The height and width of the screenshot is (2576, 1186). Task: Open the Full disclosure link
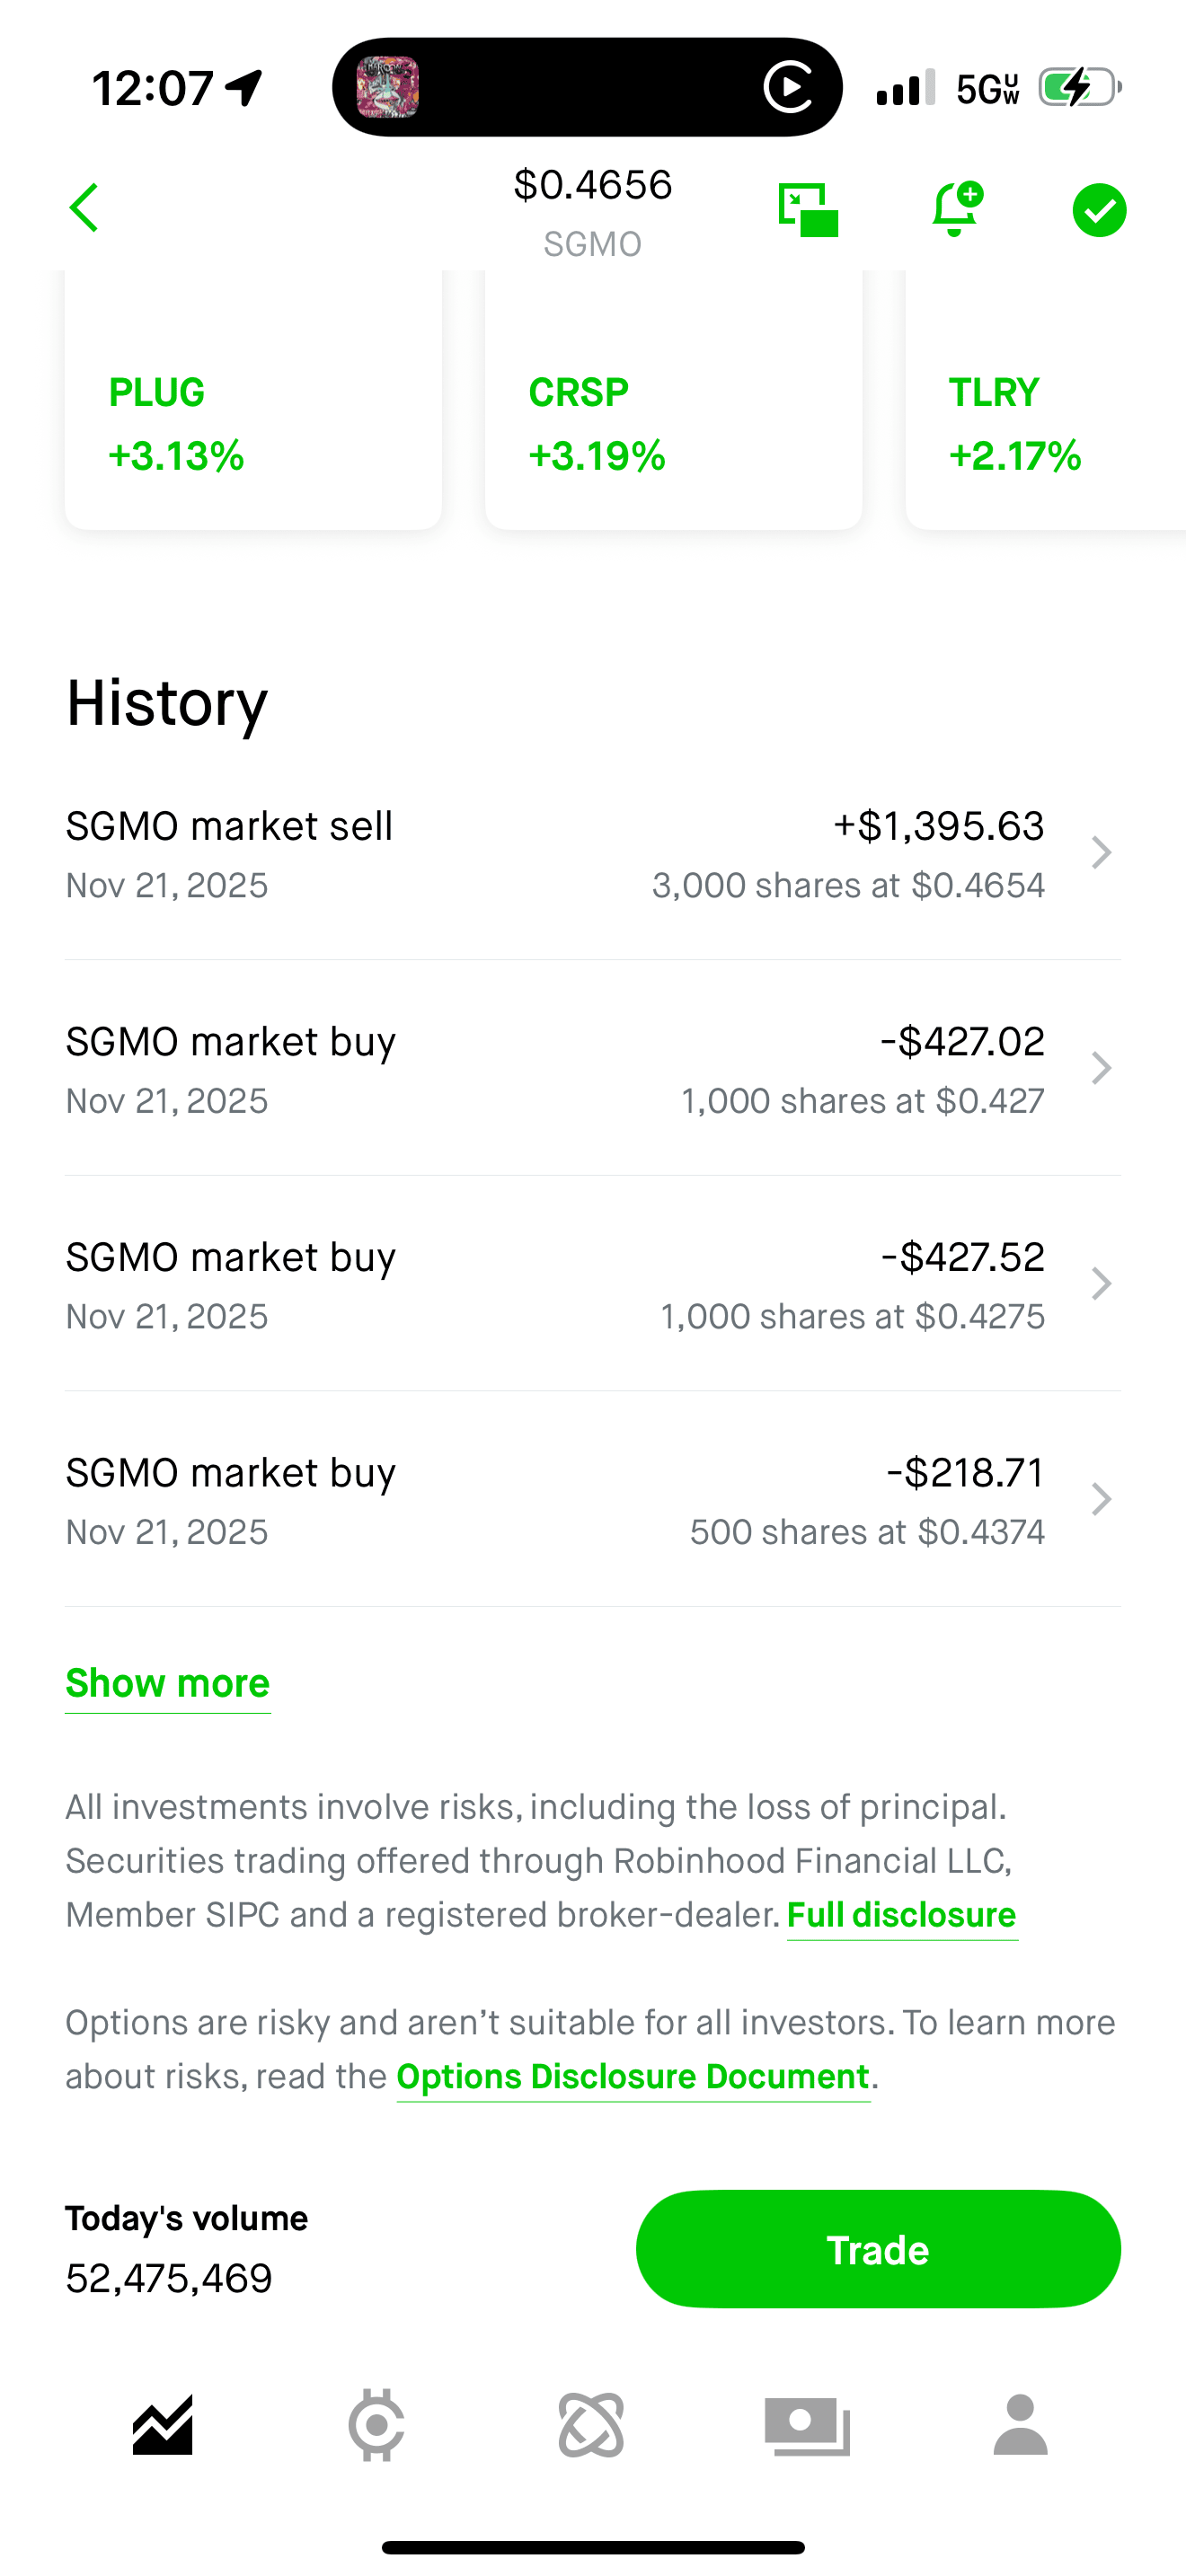[x=902, y=1915]
